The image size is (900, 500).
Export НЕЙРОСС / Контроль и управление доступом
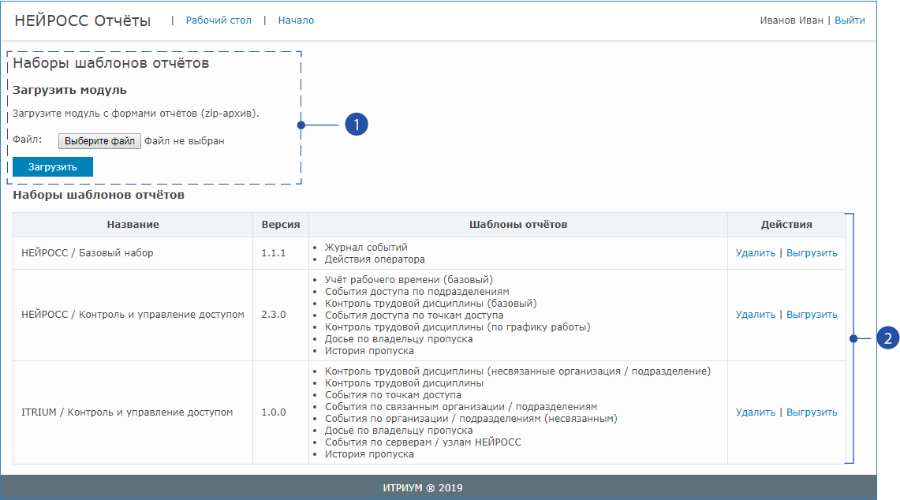coord(812,315)
